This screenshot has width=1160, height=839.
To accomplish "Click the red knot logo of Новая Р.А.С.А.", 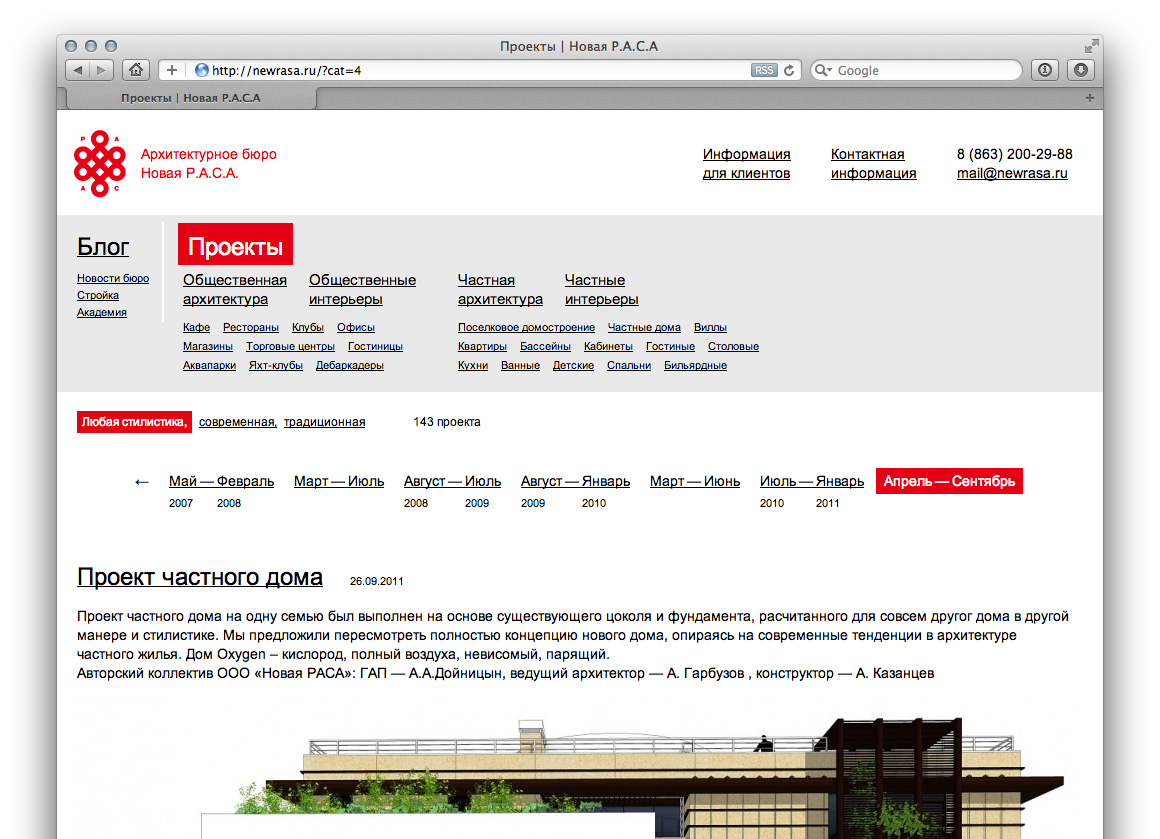I will coord(99,163).
